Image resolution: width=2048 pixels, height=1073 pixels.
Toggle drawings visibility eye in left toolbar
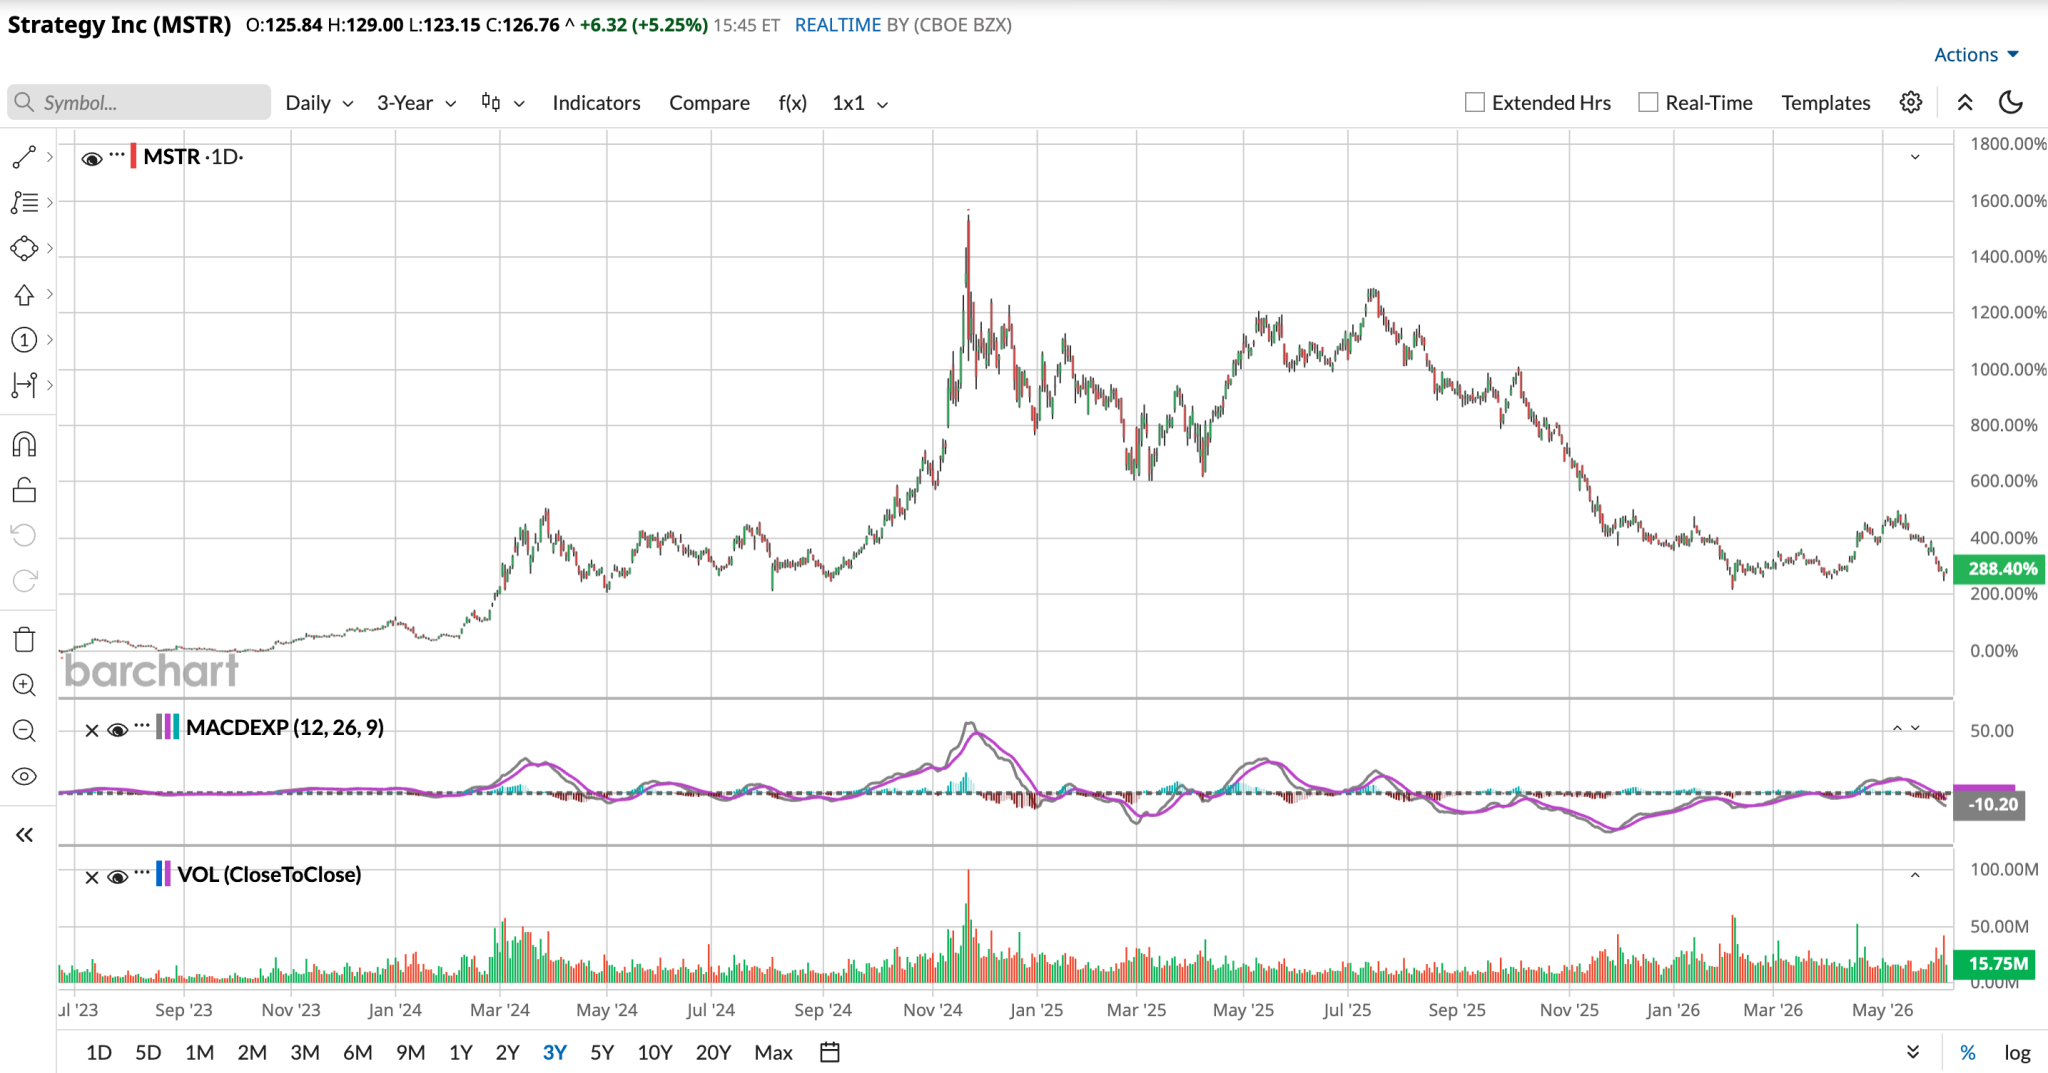(x=24, y=777)
